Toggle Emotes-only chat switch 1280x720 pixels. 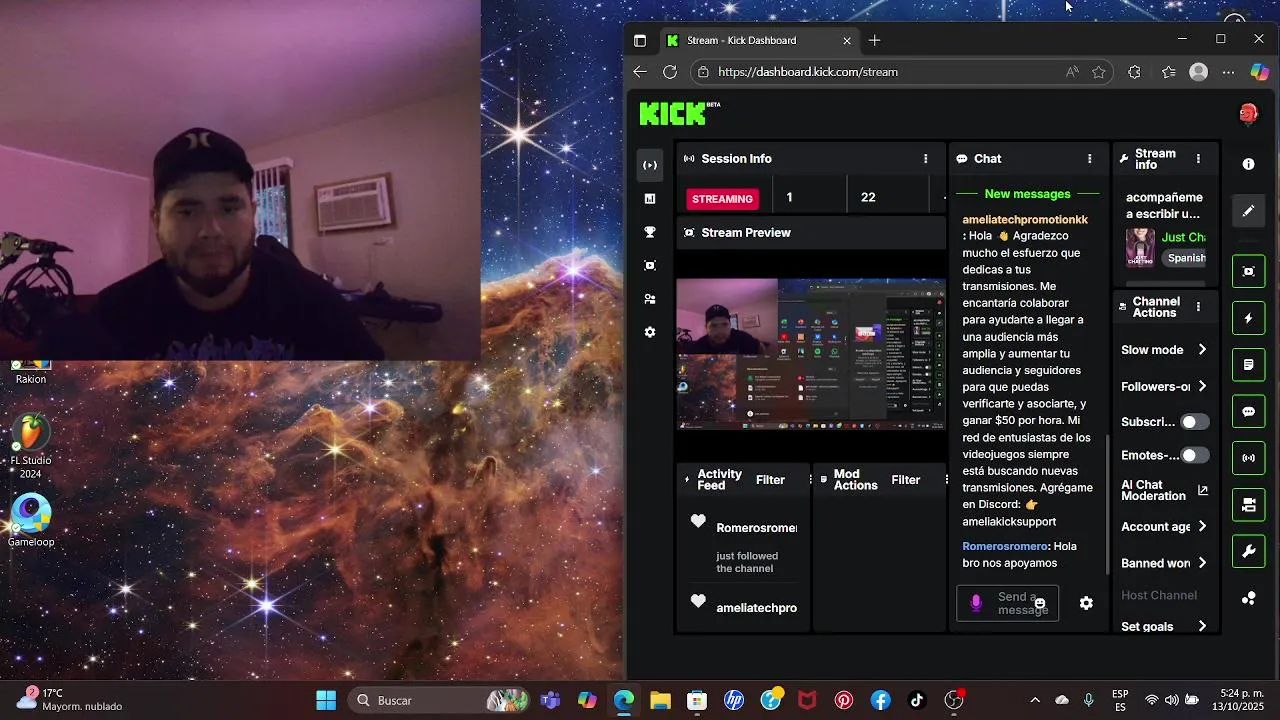point(1194,455)
